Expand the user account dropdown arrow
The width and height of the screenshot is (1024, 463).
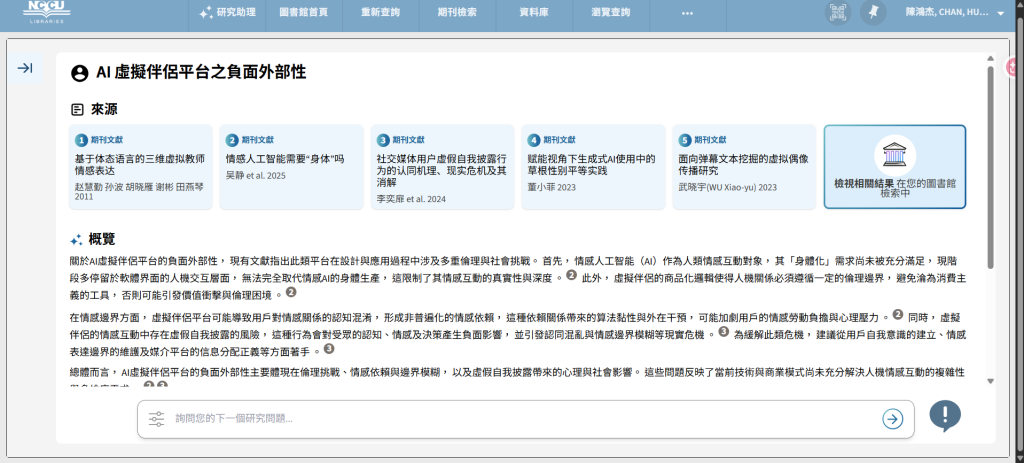point(1001,13)
